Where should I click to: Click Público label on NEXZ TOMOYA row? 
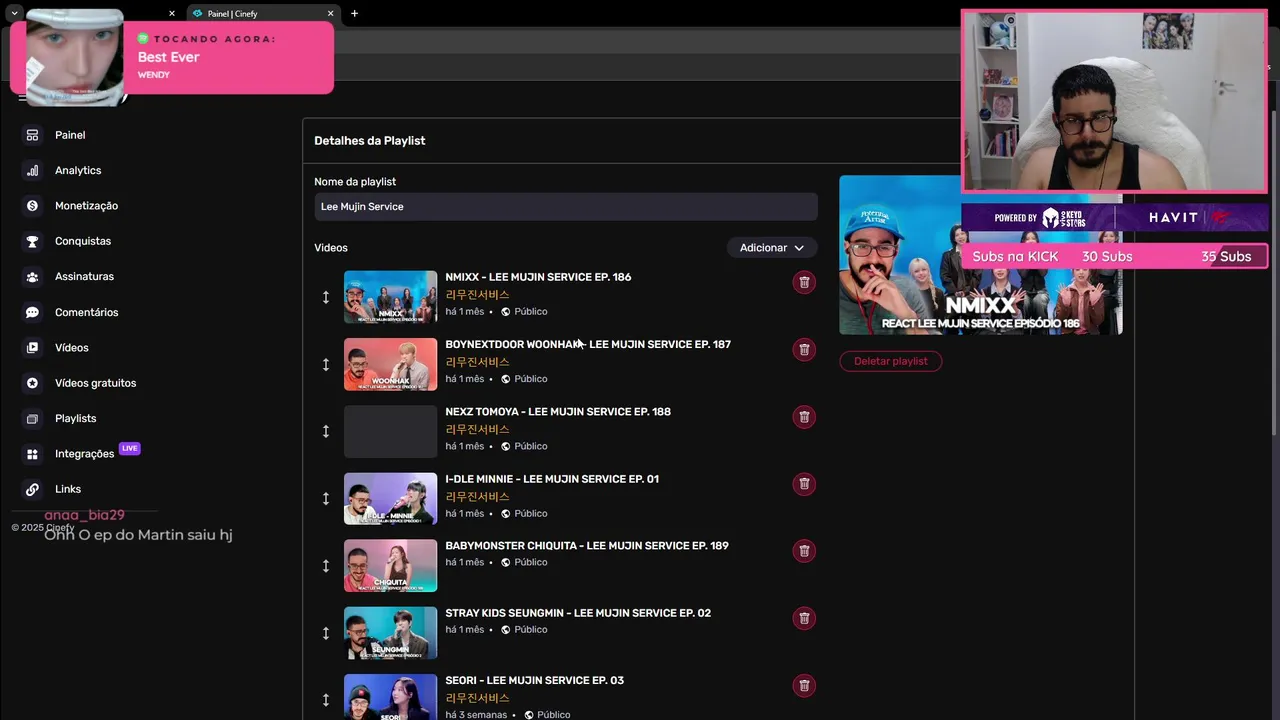[531, 446]
